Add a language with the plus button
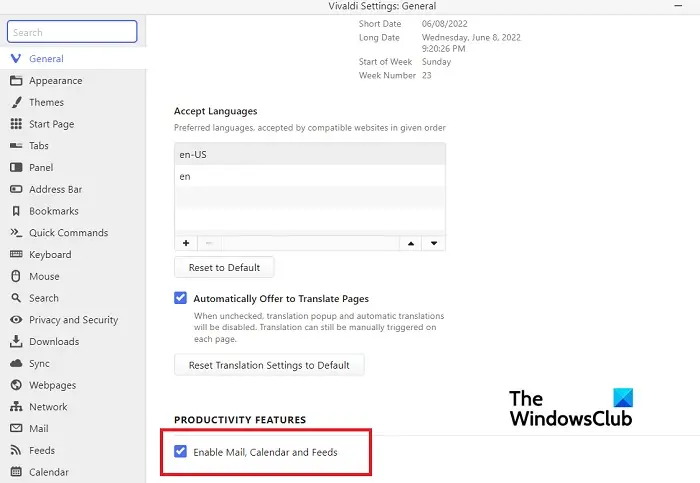 pyautogui.click(x=186, y=243)
